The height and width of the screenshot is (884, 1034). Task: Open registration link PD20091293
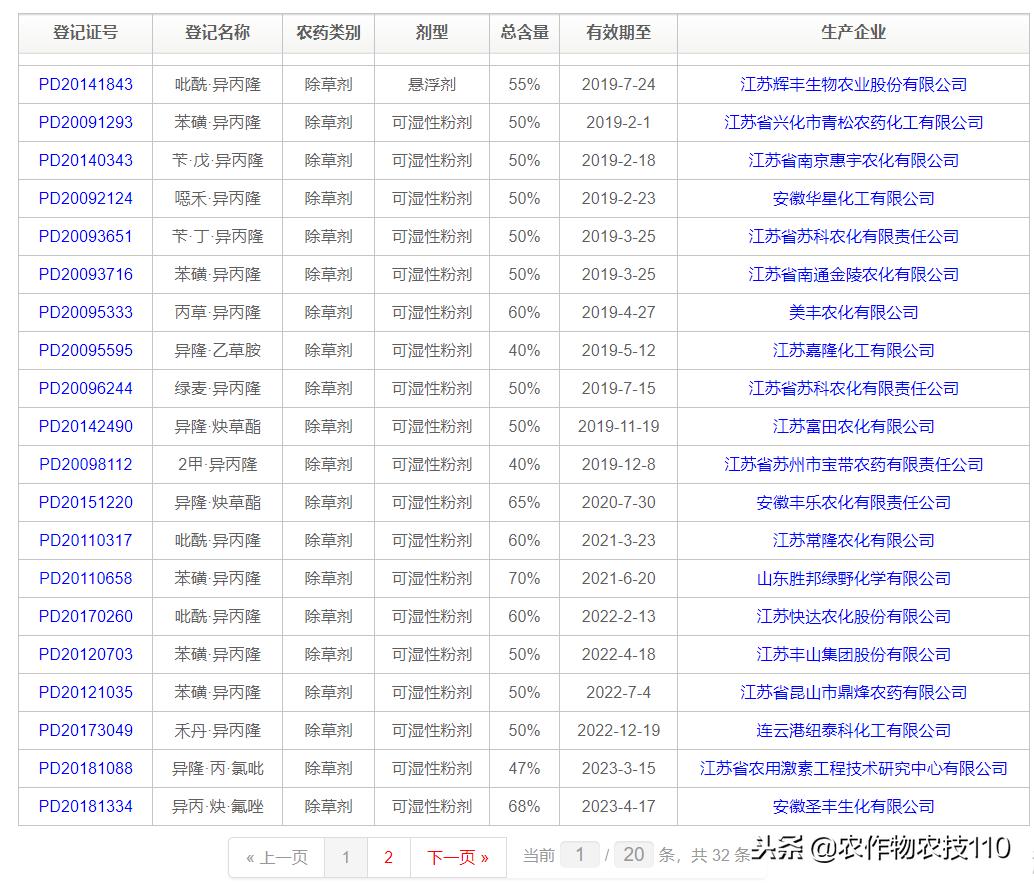[86, 122]
